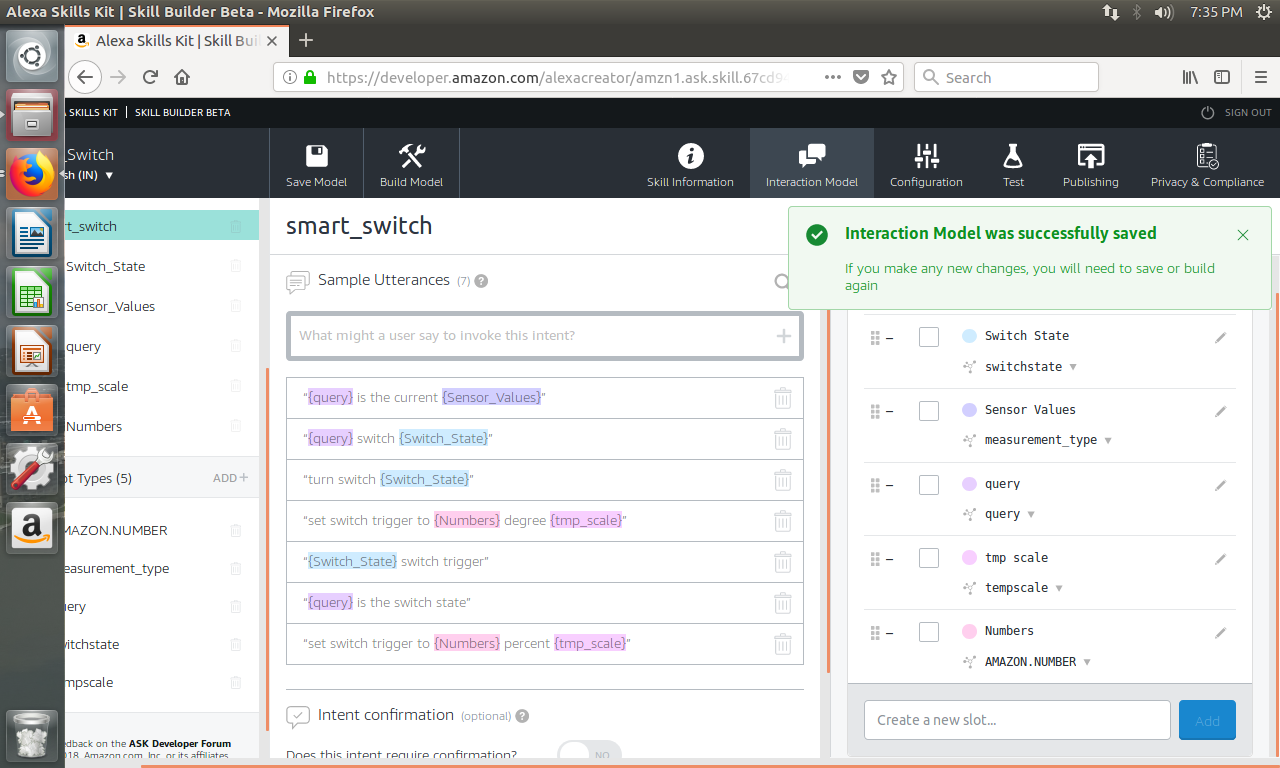Go to the Configuration section

tap(926, 165)
